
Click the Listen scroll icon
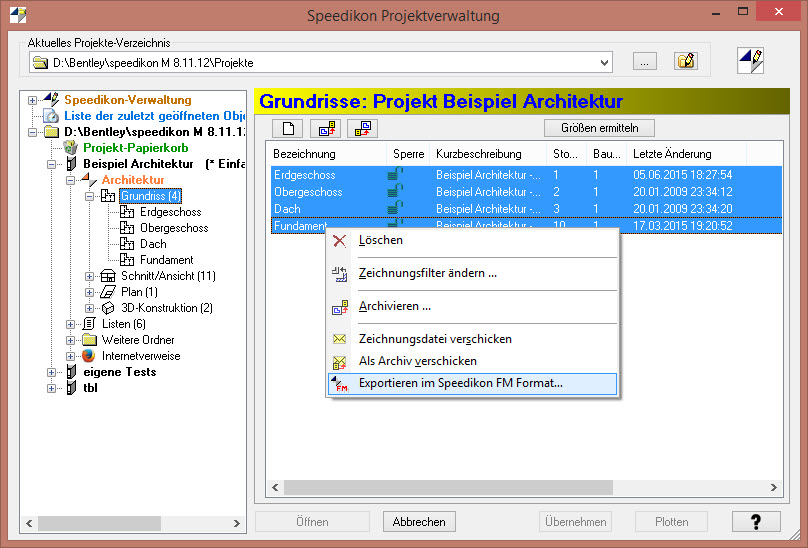coord(89,324)
